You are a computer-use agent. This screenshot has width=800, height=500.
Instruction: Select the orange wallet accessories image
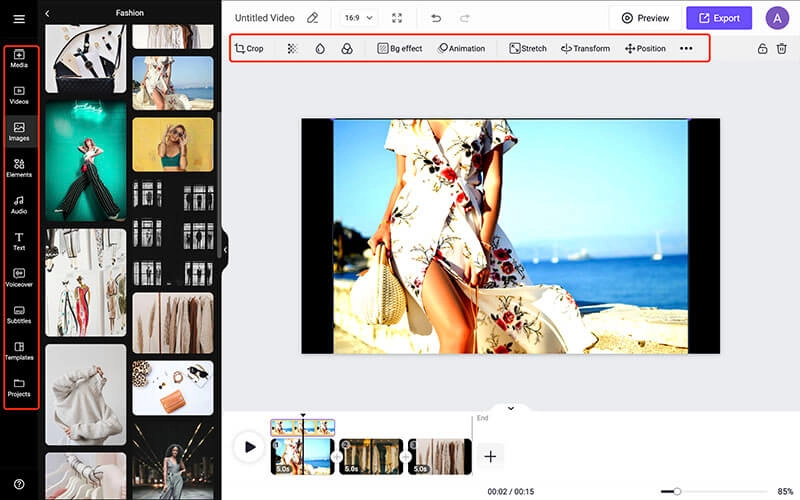click(x=173, y=388)
